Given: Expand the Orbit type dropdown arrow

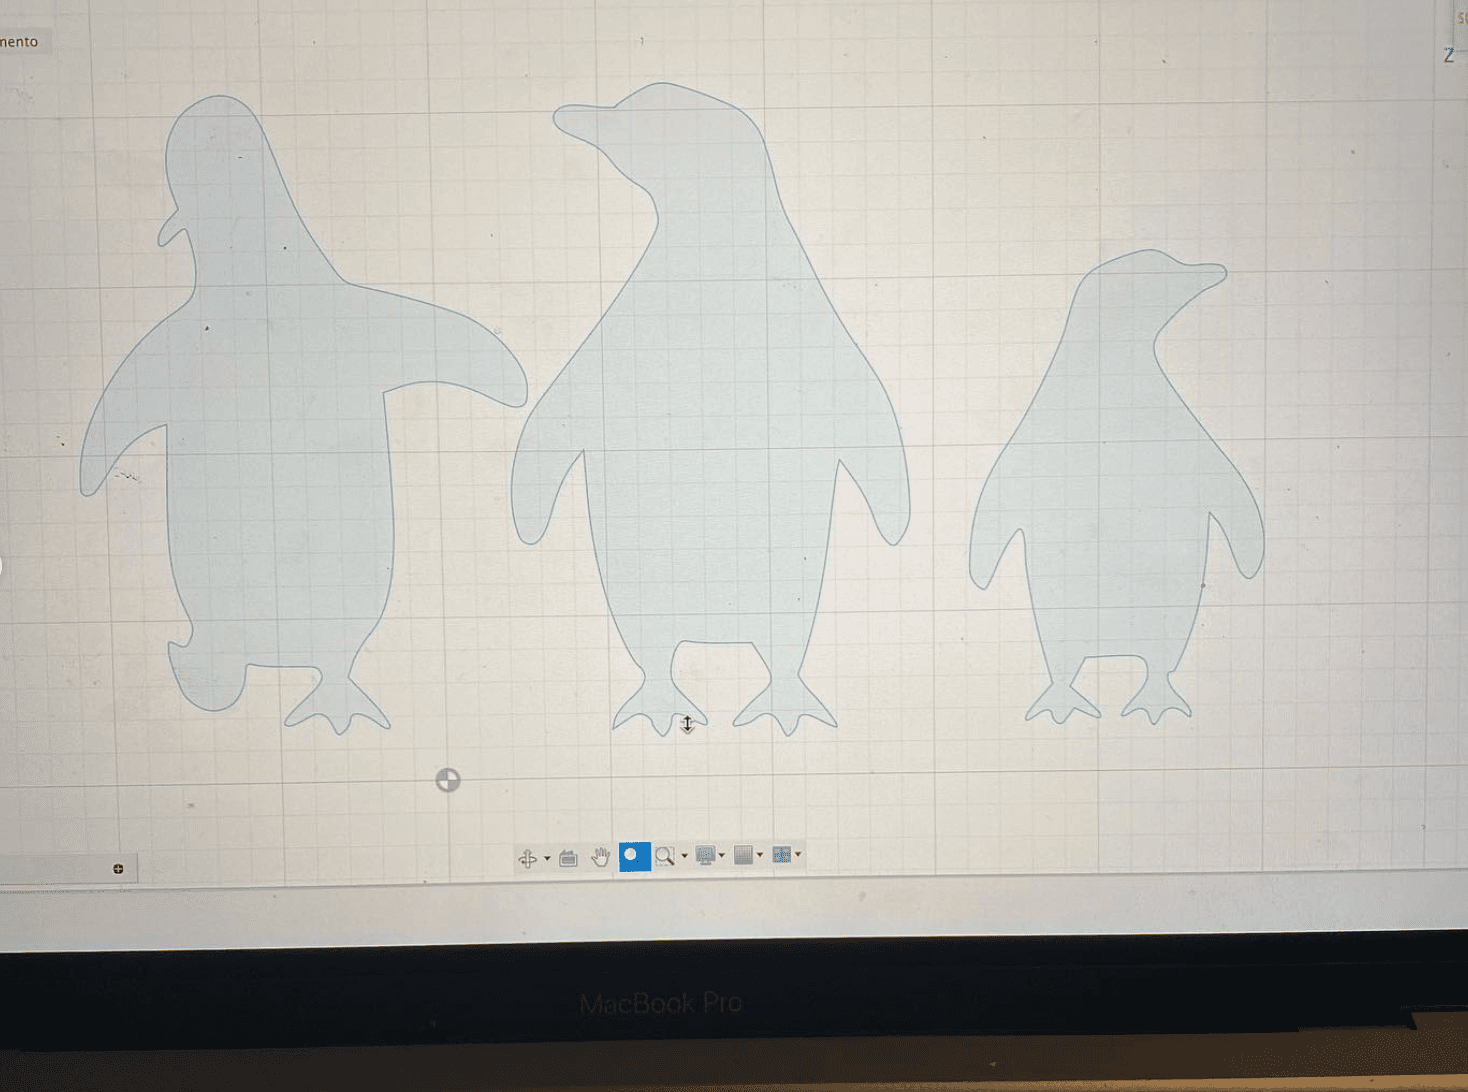Looking at the screenshot, I should pyautogui.click(x=547, y=858).
